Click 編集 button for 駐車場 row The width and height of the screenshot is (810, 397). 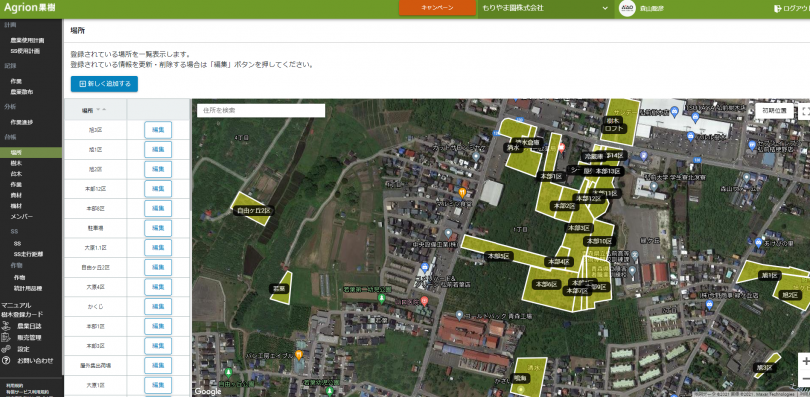point(158,228)
